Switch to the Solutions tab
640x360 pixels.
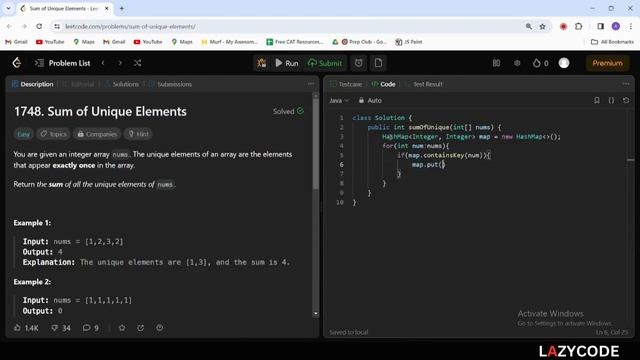[122, 84]
